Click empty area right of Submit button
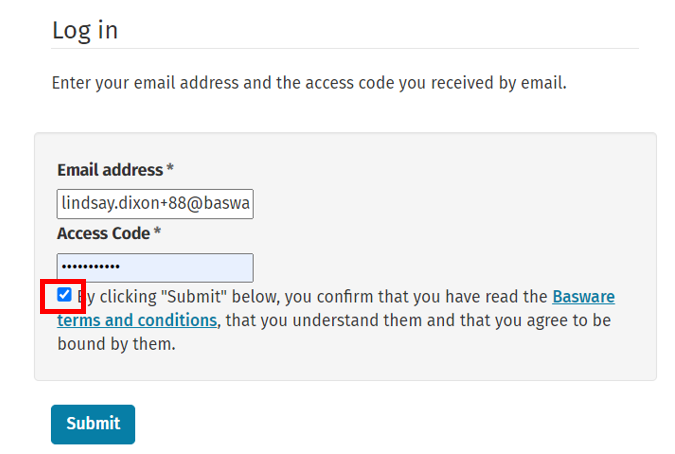 387,424
